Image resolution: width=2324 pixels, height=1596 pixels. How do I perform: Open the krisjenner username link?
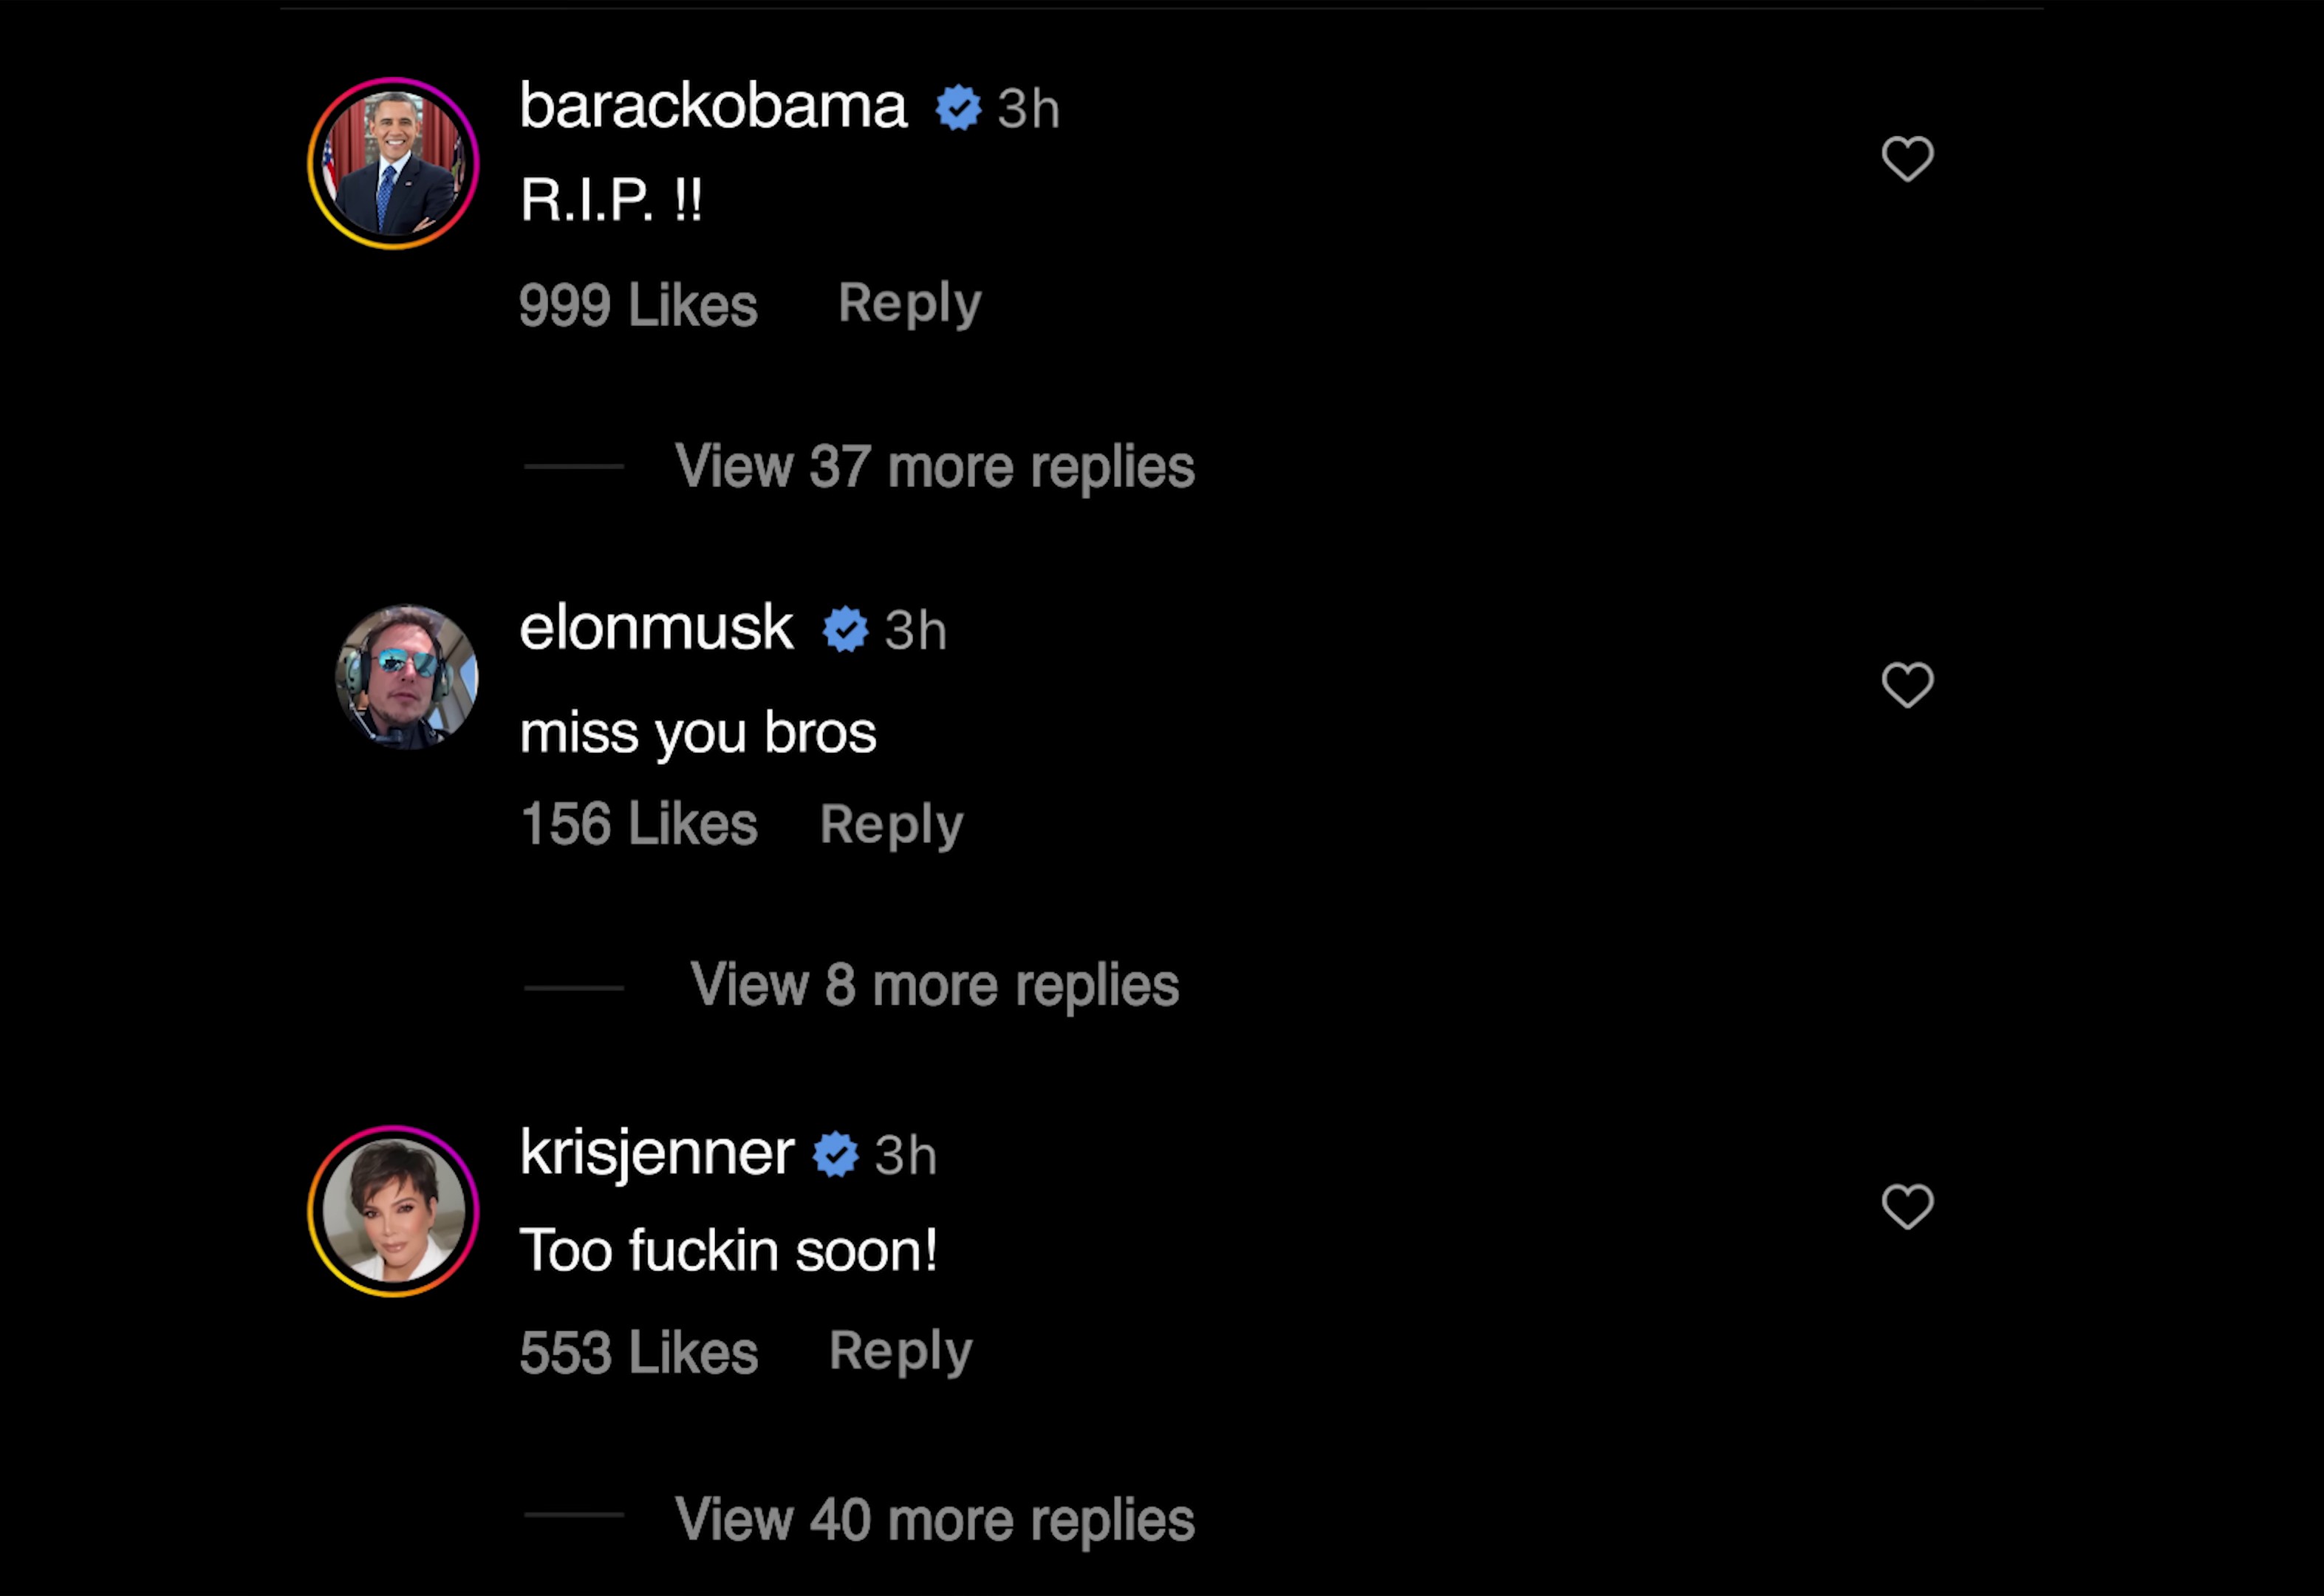(x=656, y=1153)
